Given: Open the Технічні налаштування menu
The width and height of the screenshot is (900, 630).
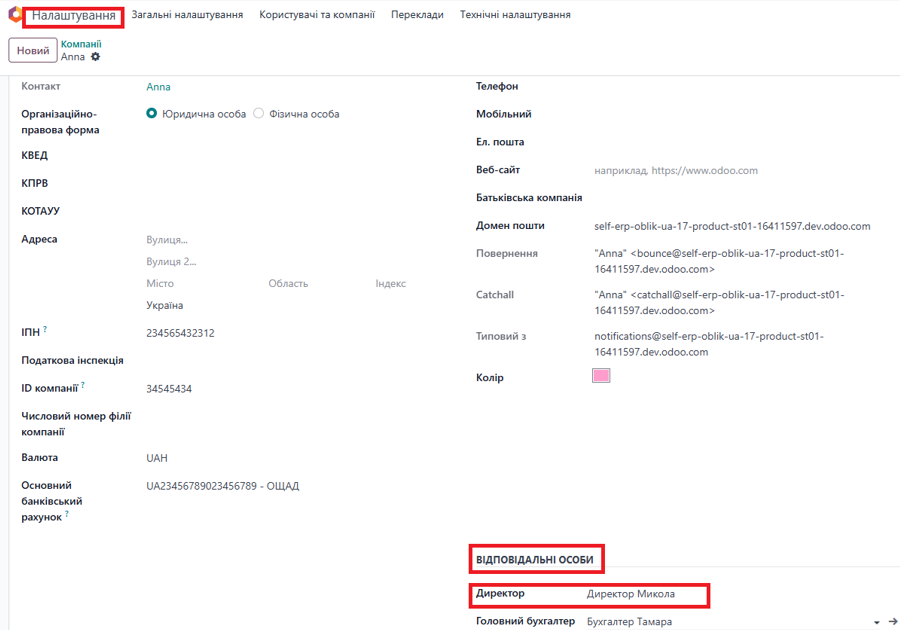Looking at the screenshot, I should (515, 15).
